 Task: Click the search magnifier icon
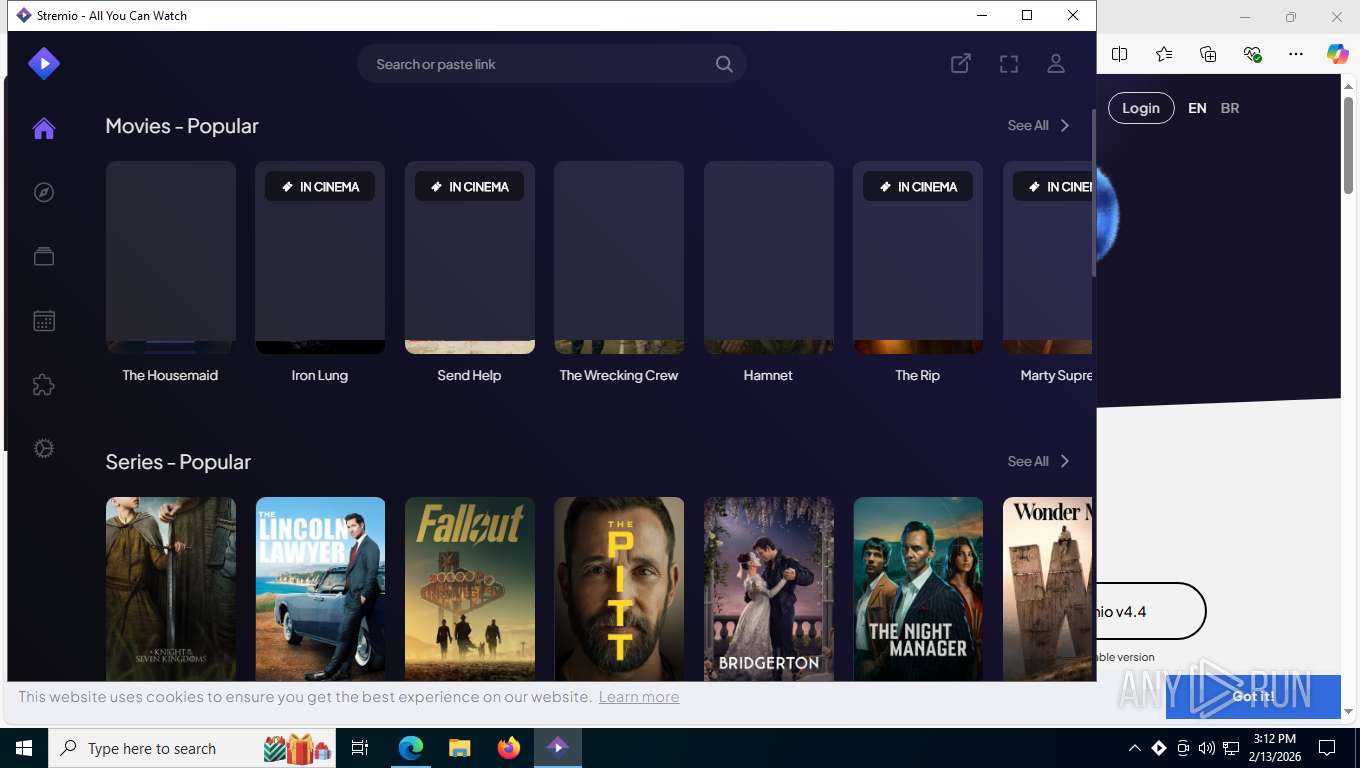tap(724, 64)
